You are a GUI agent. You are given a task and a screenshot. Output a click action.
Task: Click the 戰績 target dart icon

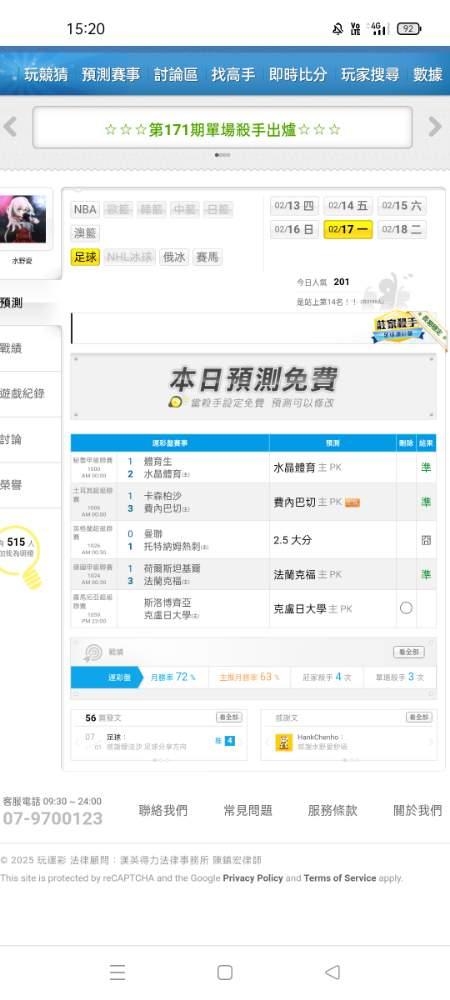coord(93,652)
